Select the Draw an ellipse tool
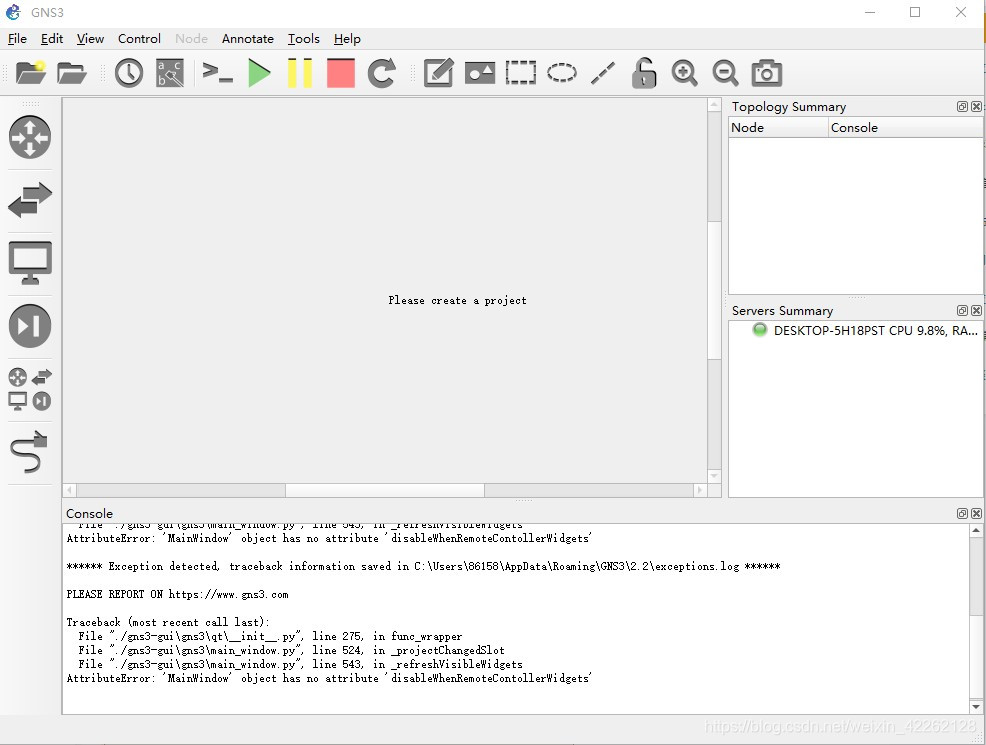The height and width of the screenshot is (745, 986). tap(562, 73)
